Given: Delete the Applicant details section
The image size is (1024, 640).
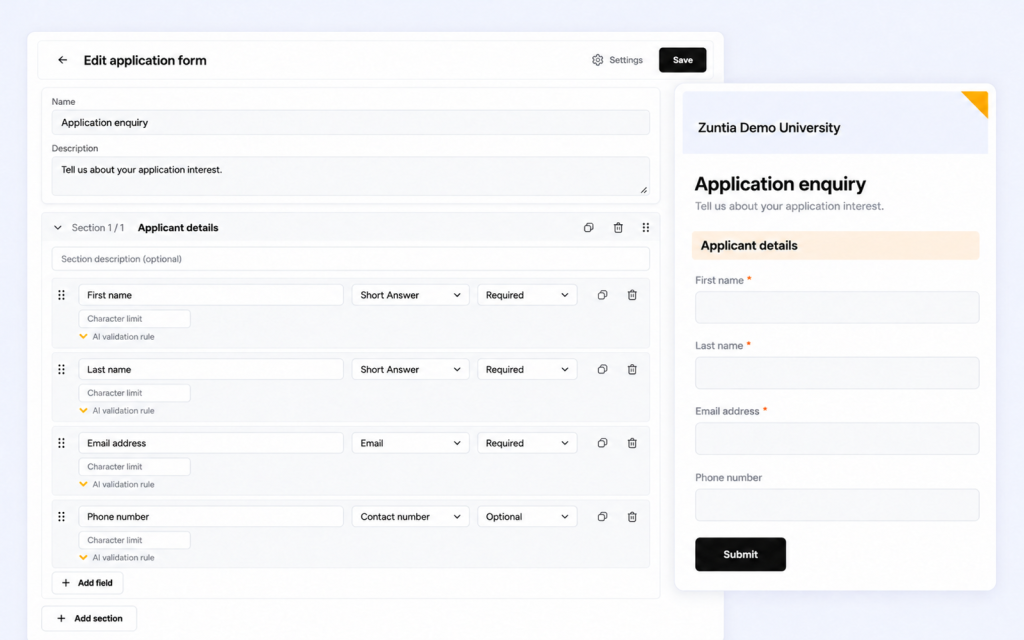Looking at the screenshot, I should click(618, 228).
